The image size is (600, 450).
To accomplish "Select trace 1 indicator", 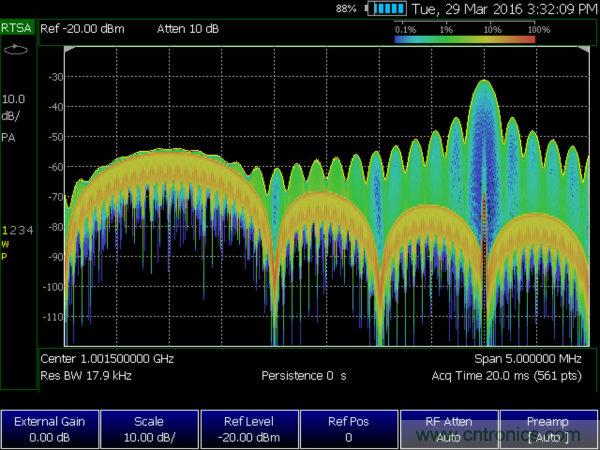I will coord(5,231).
